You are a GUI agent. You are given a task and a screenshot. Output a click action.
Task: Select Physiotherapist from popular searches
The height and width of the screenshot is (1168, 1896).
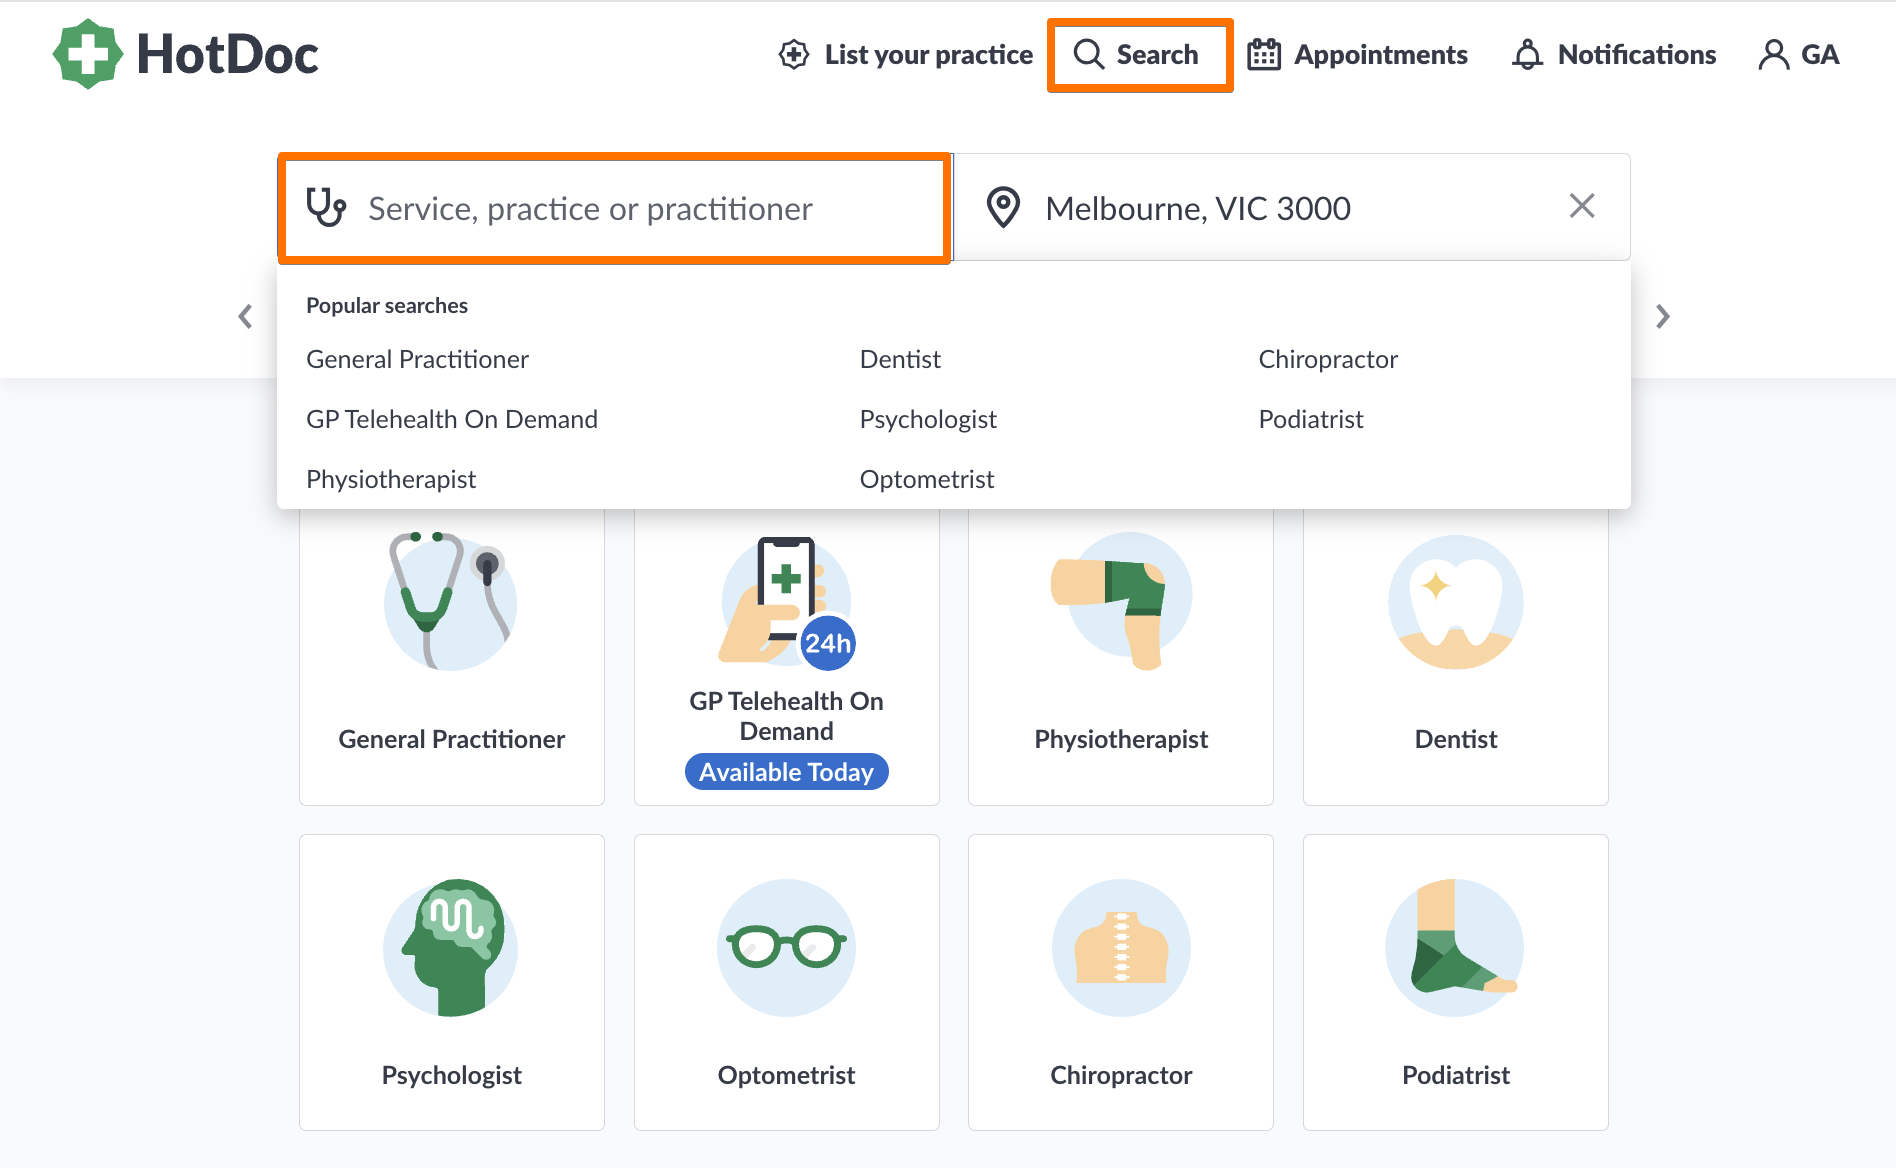point(391,479)
